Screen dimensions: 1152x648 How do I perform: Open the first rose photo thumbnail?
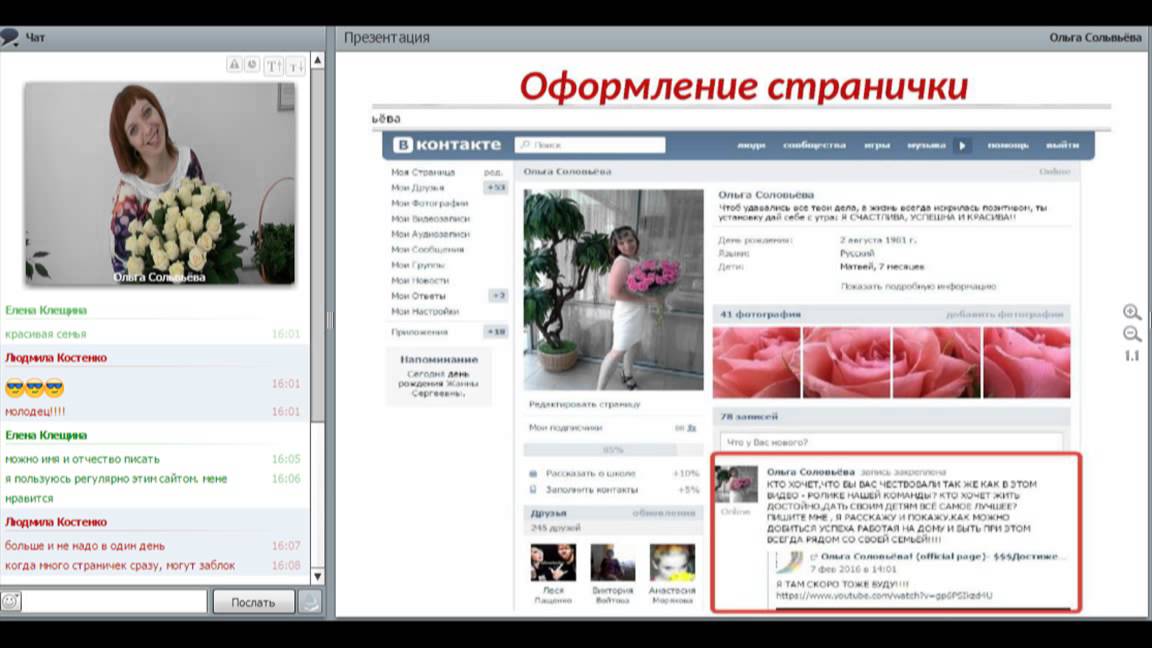point(756,363)
